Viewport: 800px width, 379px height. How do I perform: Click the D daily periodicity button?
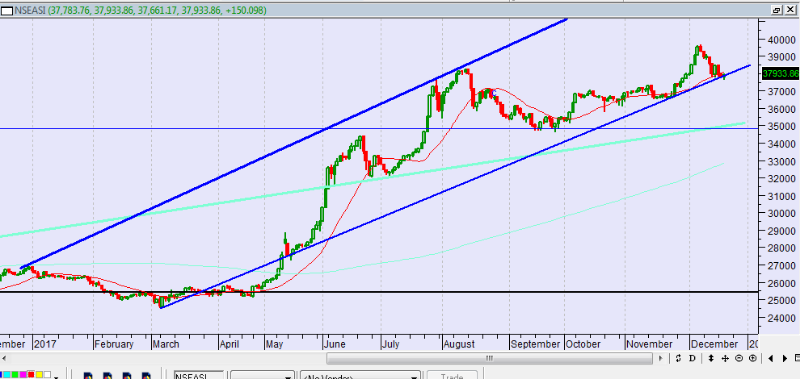click(693, 358)
